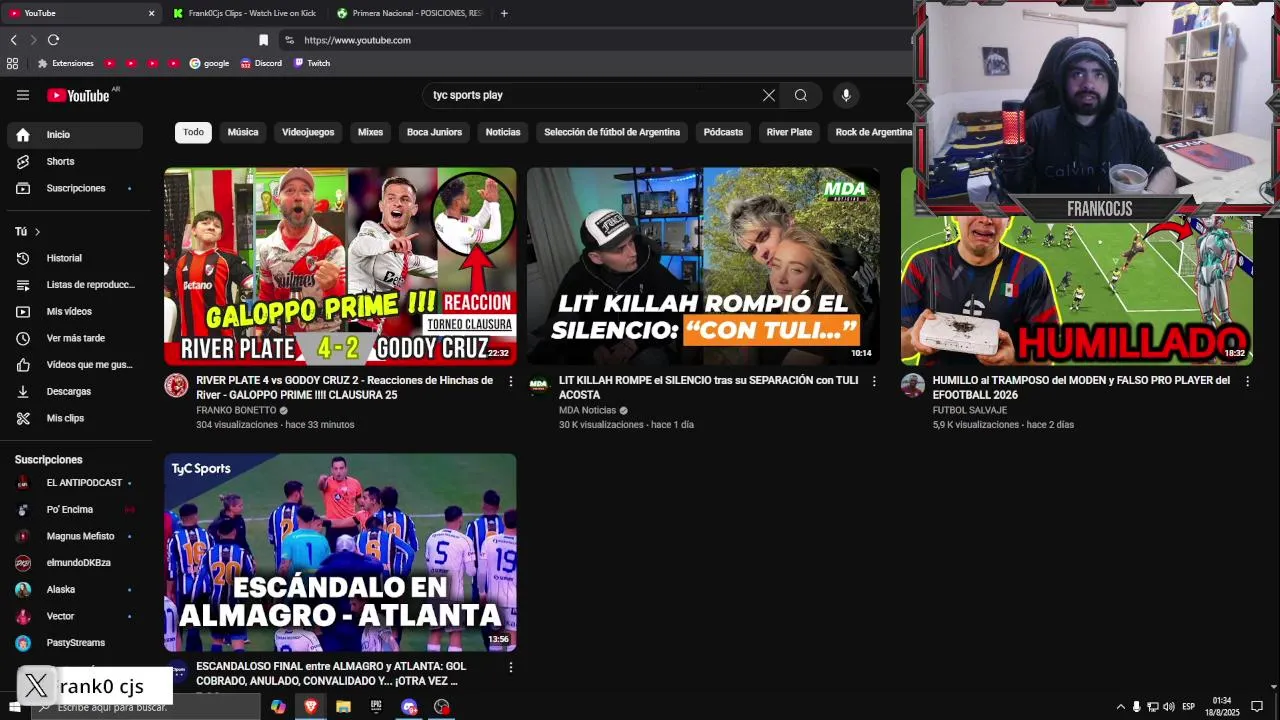Switch to the Primera Nacional tab
The image size is (1280, 720).
click(x=409, y=13)
